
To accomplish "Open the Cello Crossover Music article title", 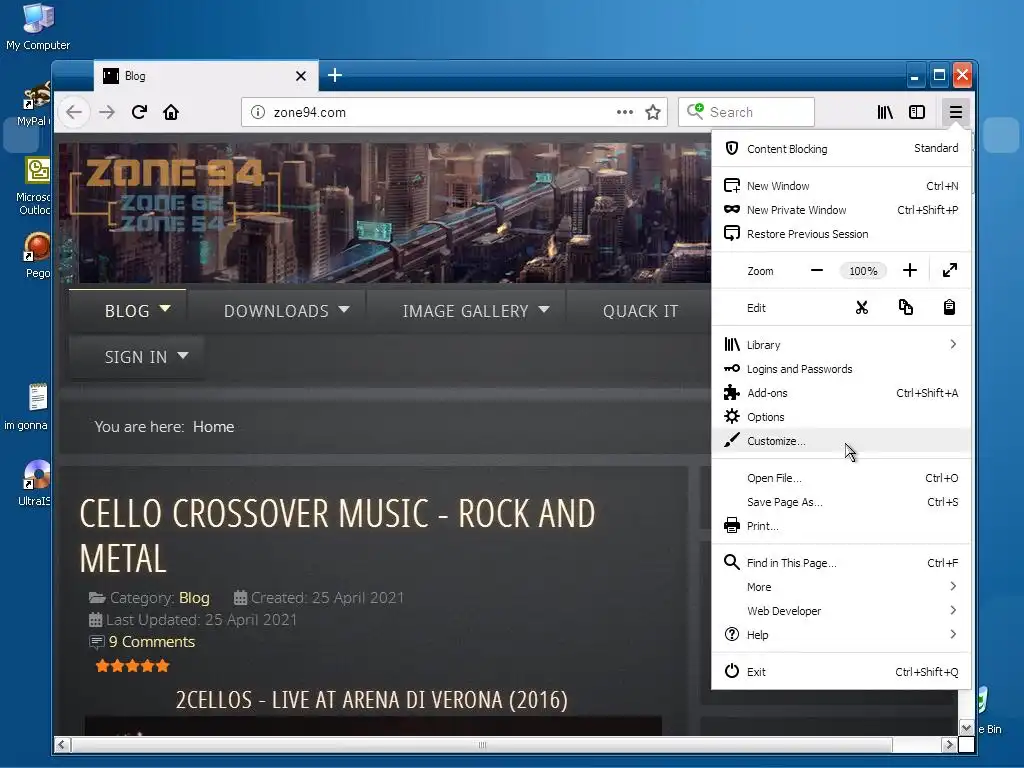I will click(337, 536).
